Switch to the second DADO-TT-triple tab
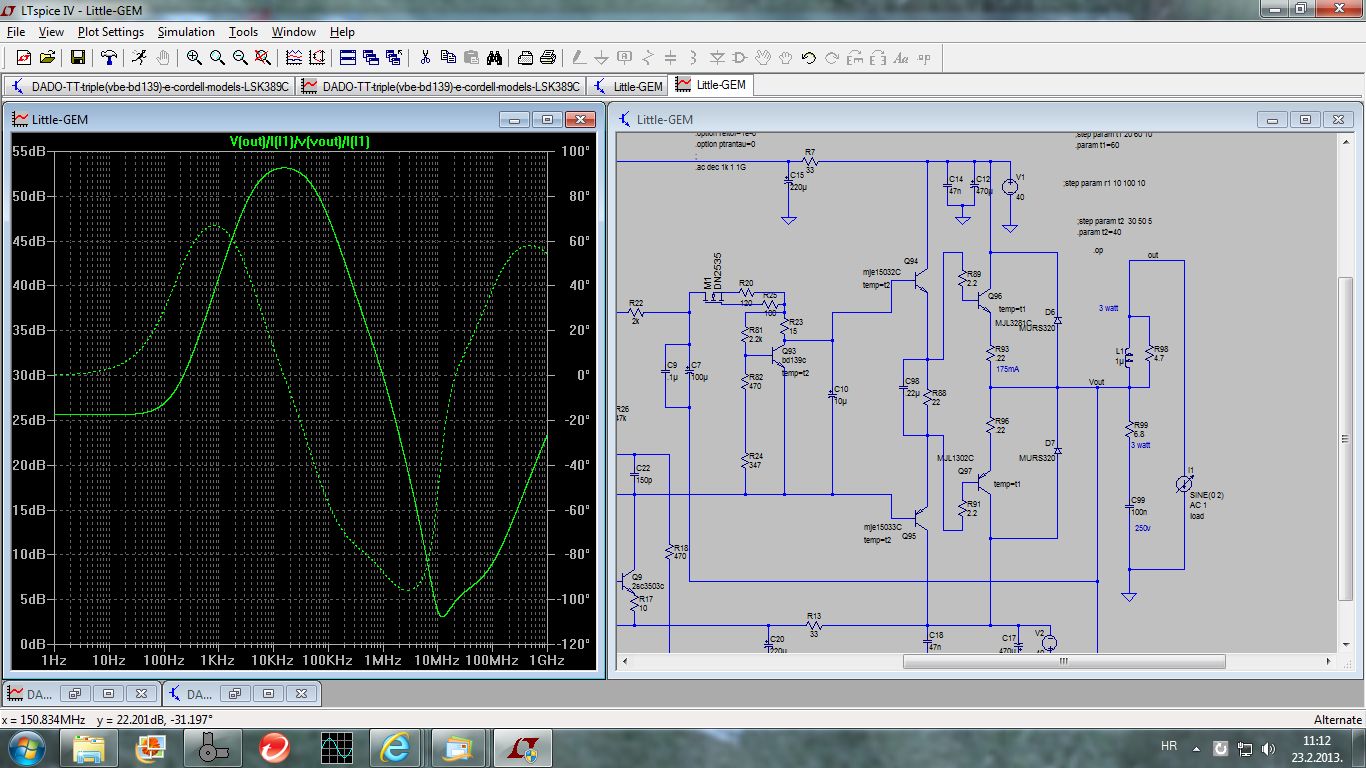This screenshot has height=768, width=1366. point(441,86)
